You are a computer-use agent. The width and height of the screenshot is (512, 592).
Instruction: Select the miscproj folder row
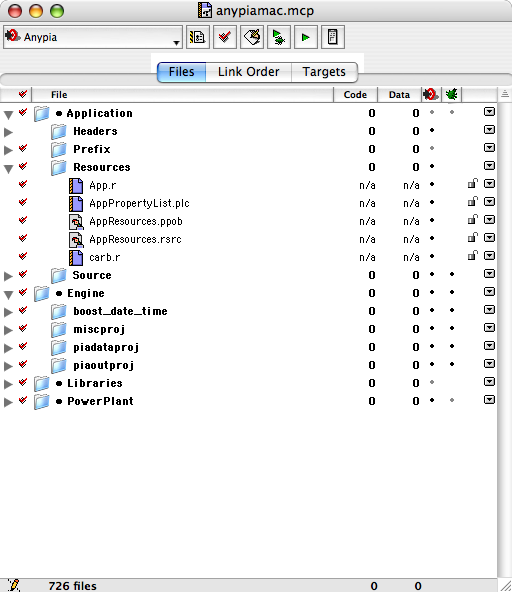point(248,329)
